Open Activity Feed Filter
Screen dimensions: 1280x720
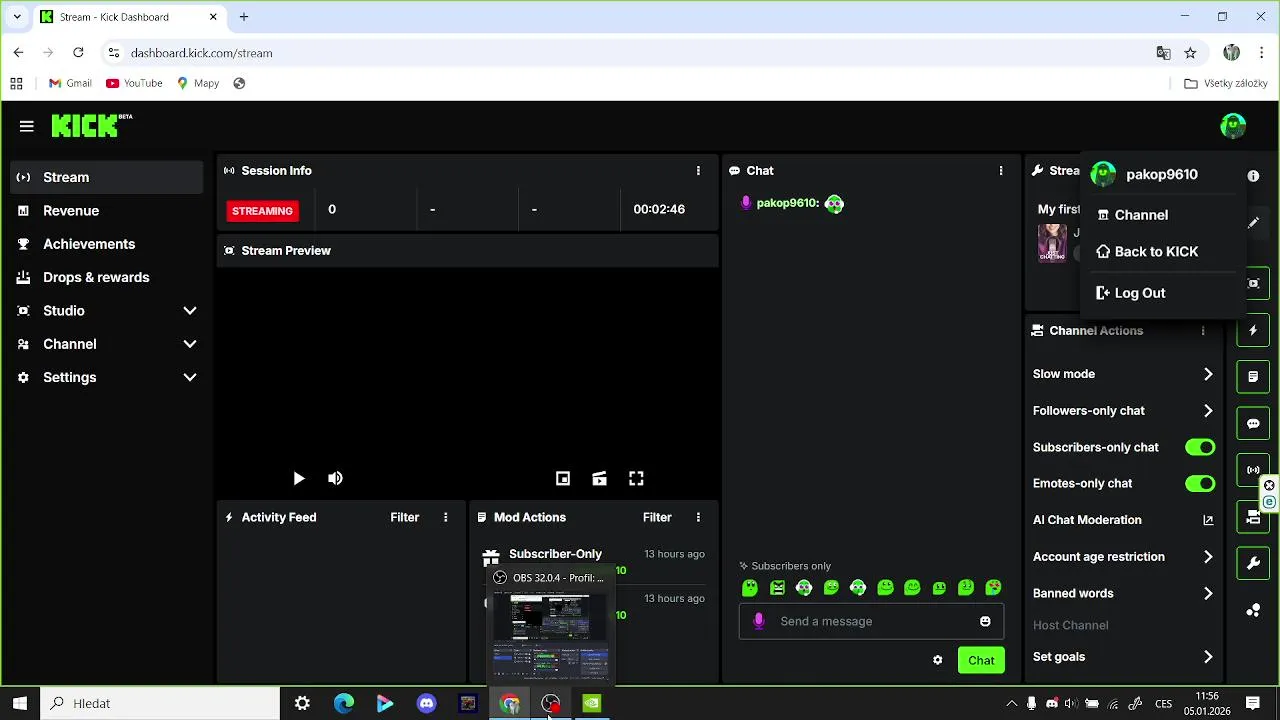coord(404,517)
